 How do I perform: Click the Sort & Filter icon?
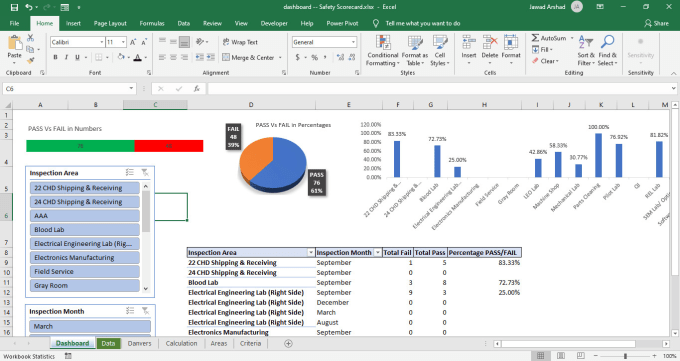pyautogui.click(x=585, y=43)
